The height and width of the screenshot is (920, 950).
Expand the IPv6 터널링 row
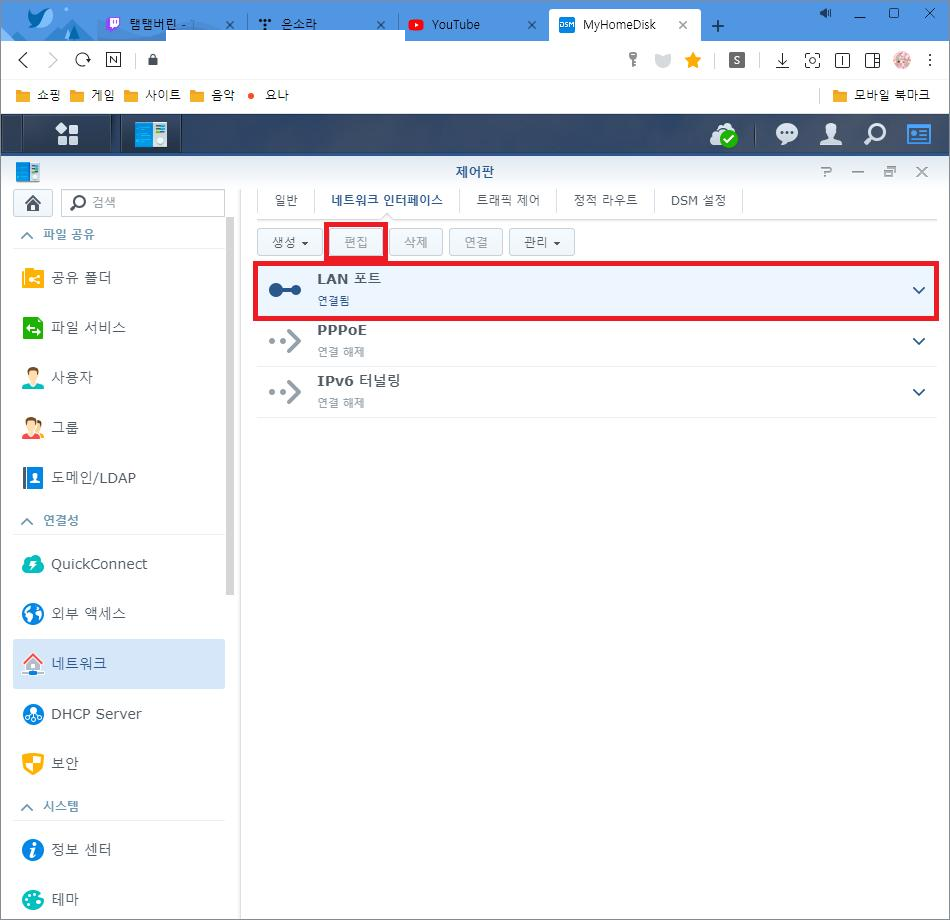[x=919, y=392]
